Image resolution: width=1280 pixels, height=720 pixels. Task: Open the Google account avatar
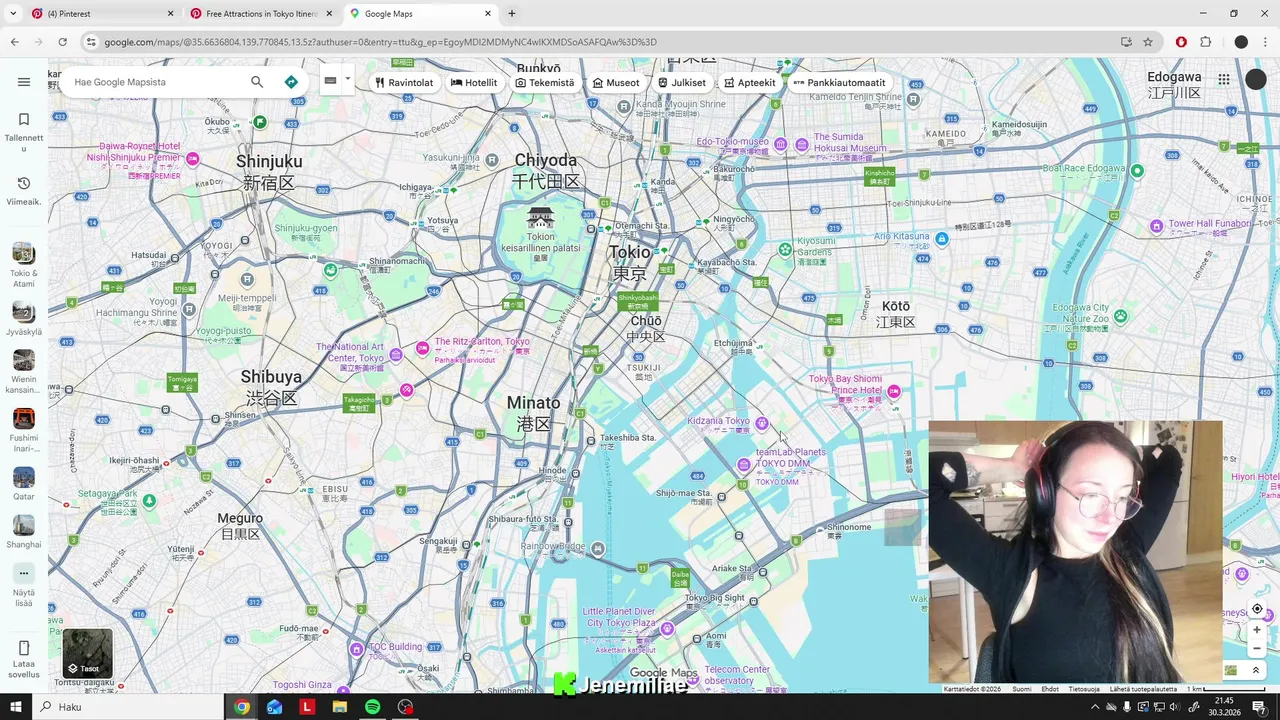(x=1256, y=79)
